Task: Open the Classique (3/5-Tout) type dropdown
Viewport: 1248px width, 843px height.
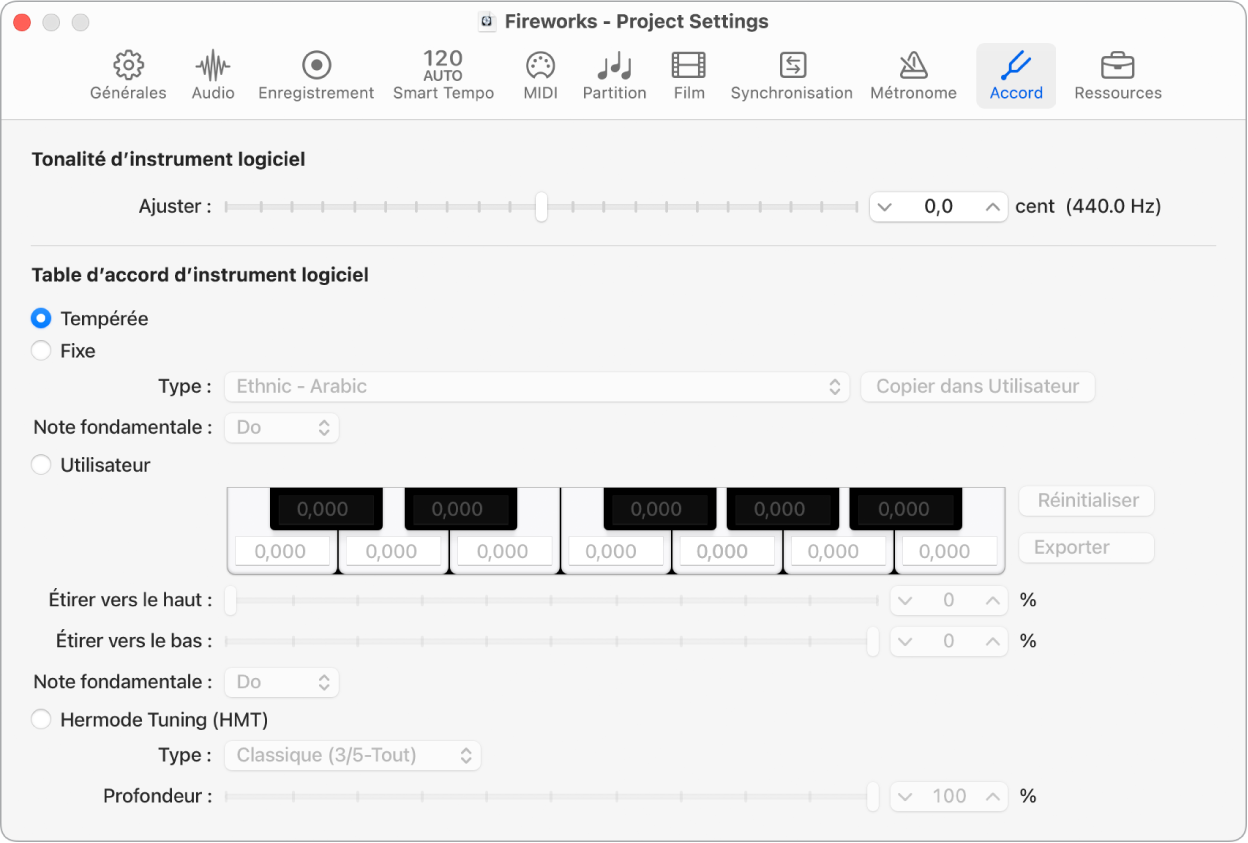Action: point(352,755)
